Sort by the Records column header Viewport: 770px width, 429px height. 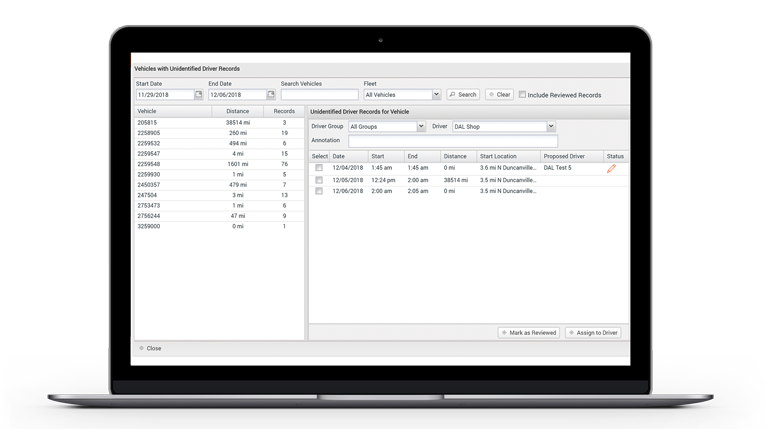284,111
